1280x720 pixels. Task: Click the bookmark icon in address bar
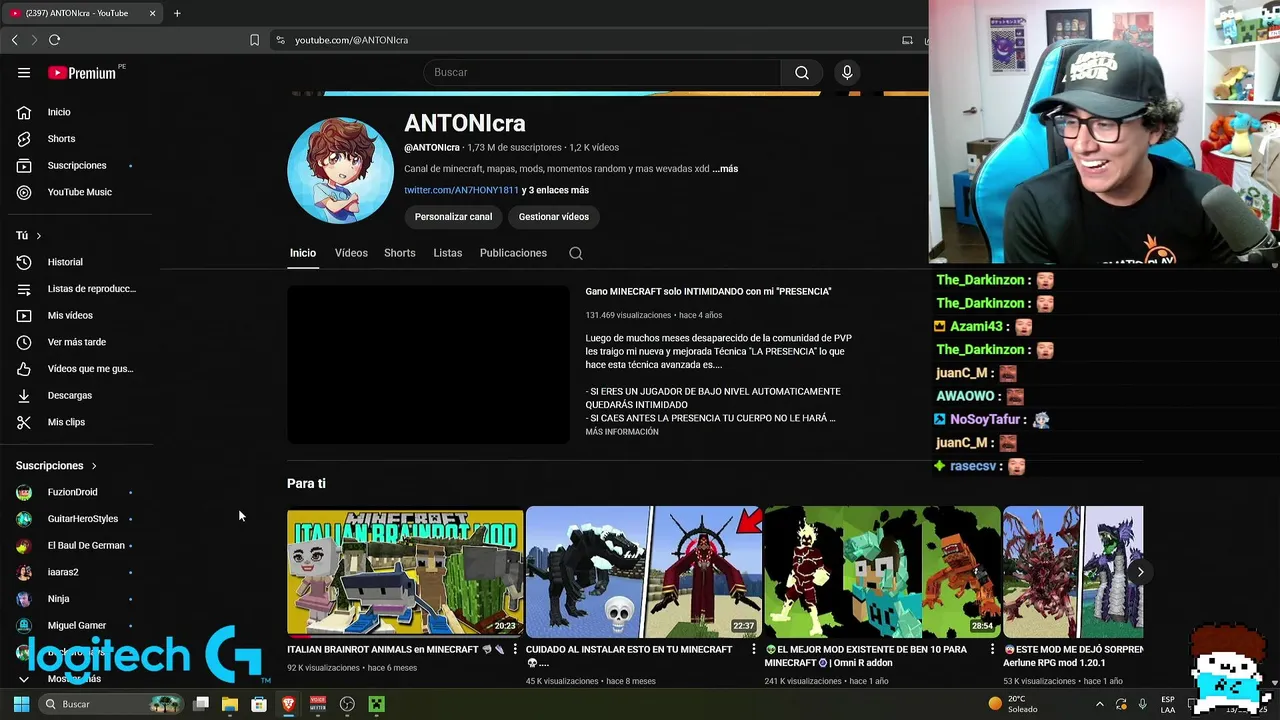tap(254, 40)
